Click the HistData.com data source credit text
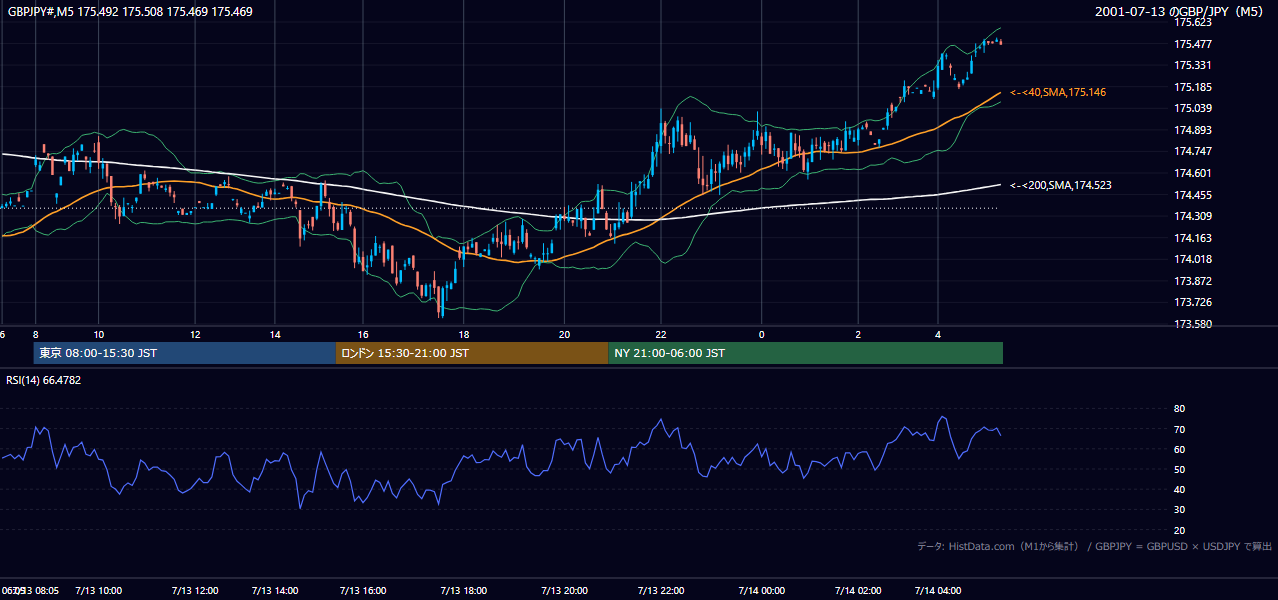 [x=1095, y=546]
